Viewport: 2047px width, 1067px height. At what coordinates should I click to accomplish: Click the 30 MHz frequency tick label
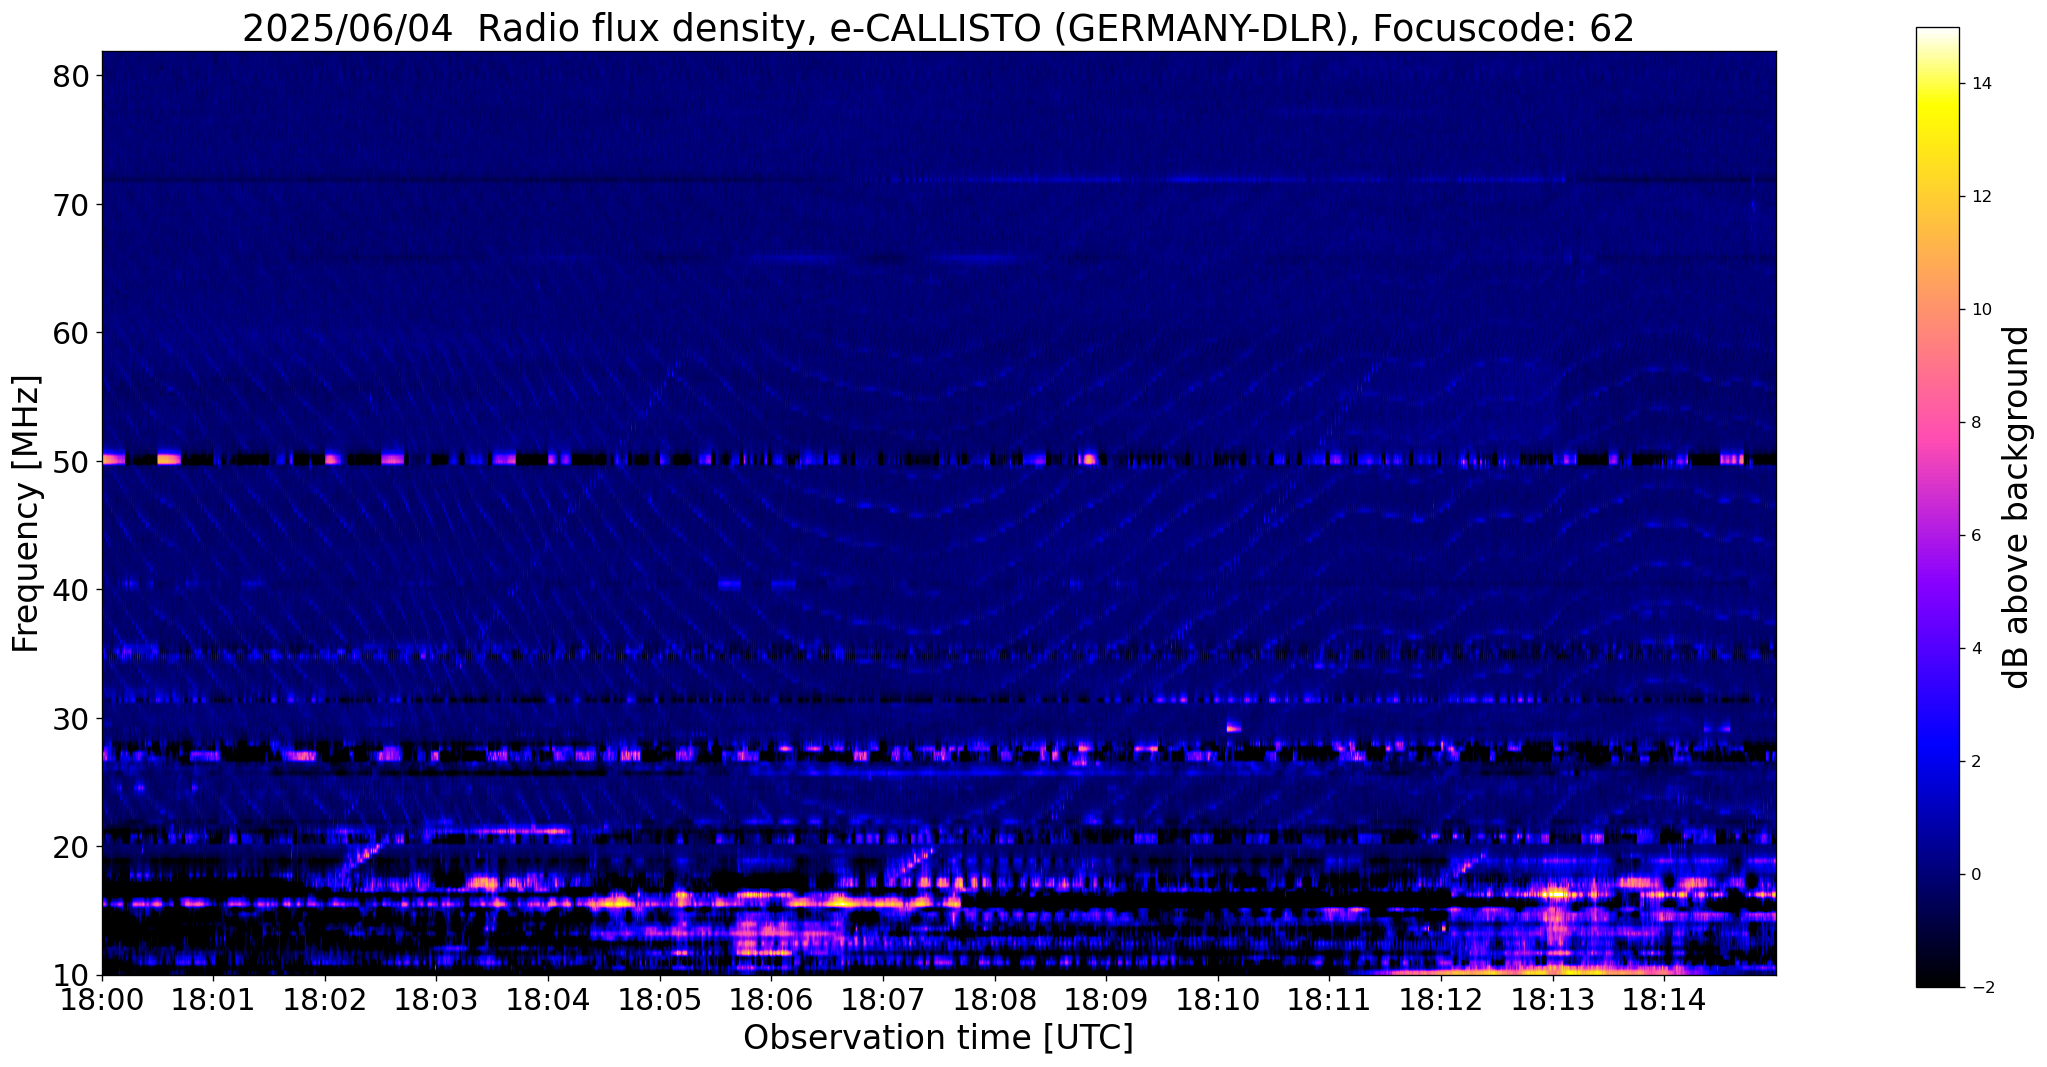(x=71, y=719)
